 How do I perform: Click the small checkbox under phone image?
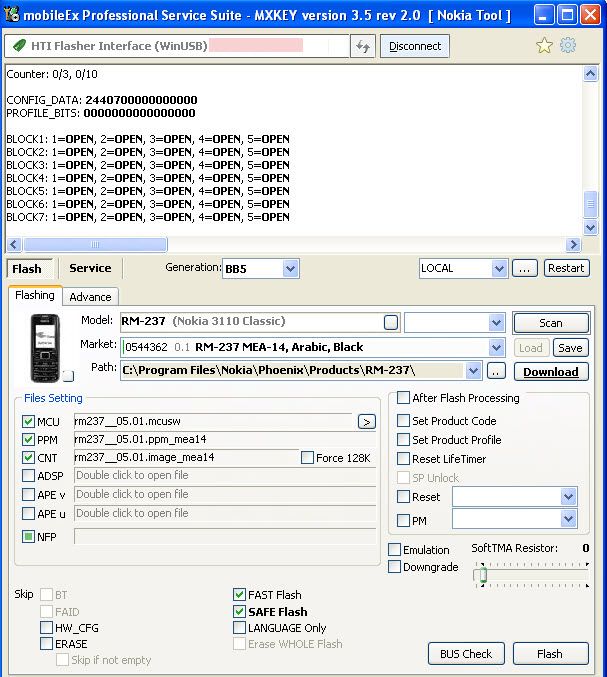pyautogui.click(x=68, y=376)
